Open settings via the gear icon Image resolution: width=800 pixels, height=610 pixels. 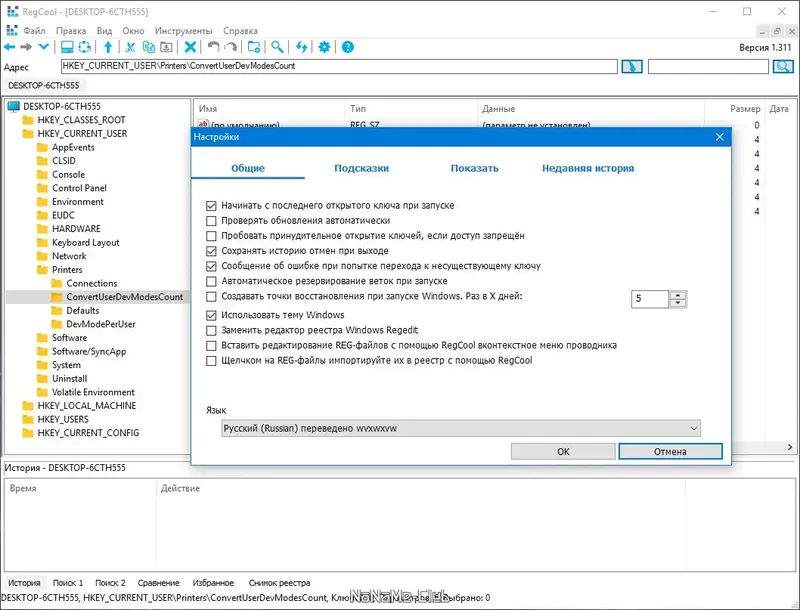pyautogui.click(x=324, y=47)
